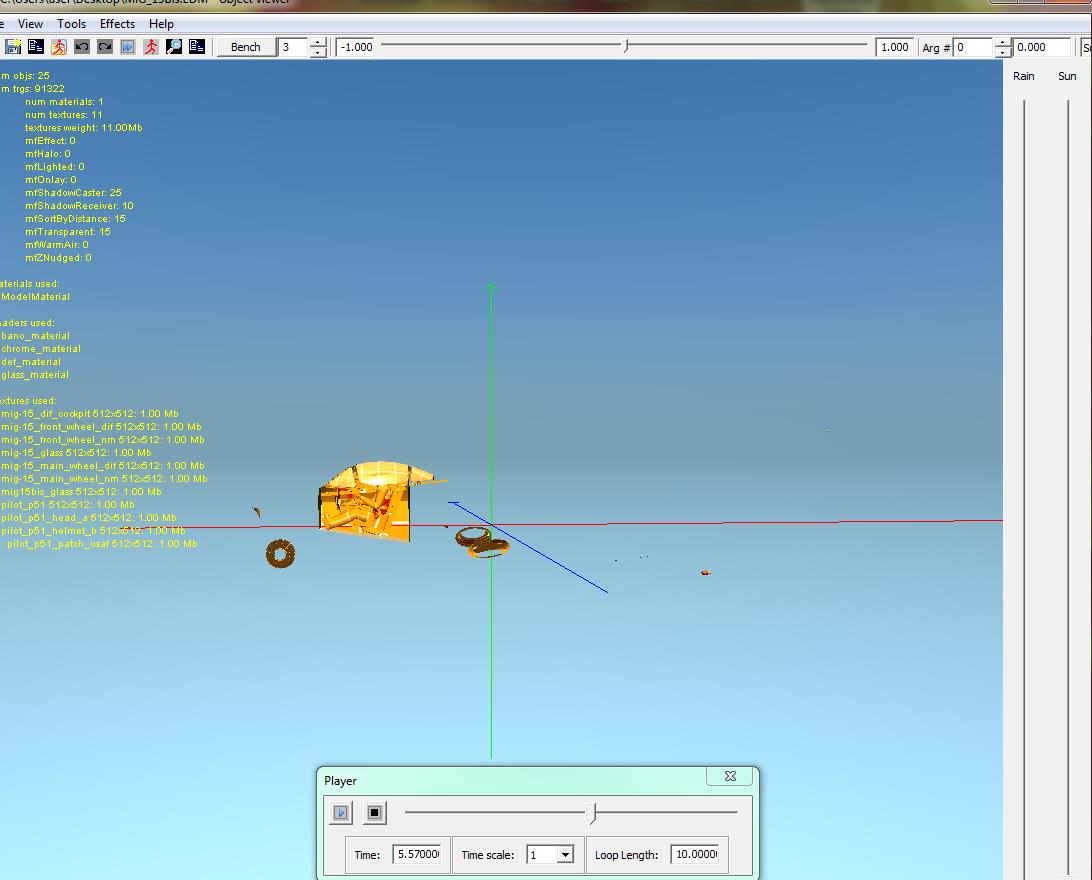Click the 'mig-15_dif_cockpit' texture line

pyautogui.click(x=89, y=414)
